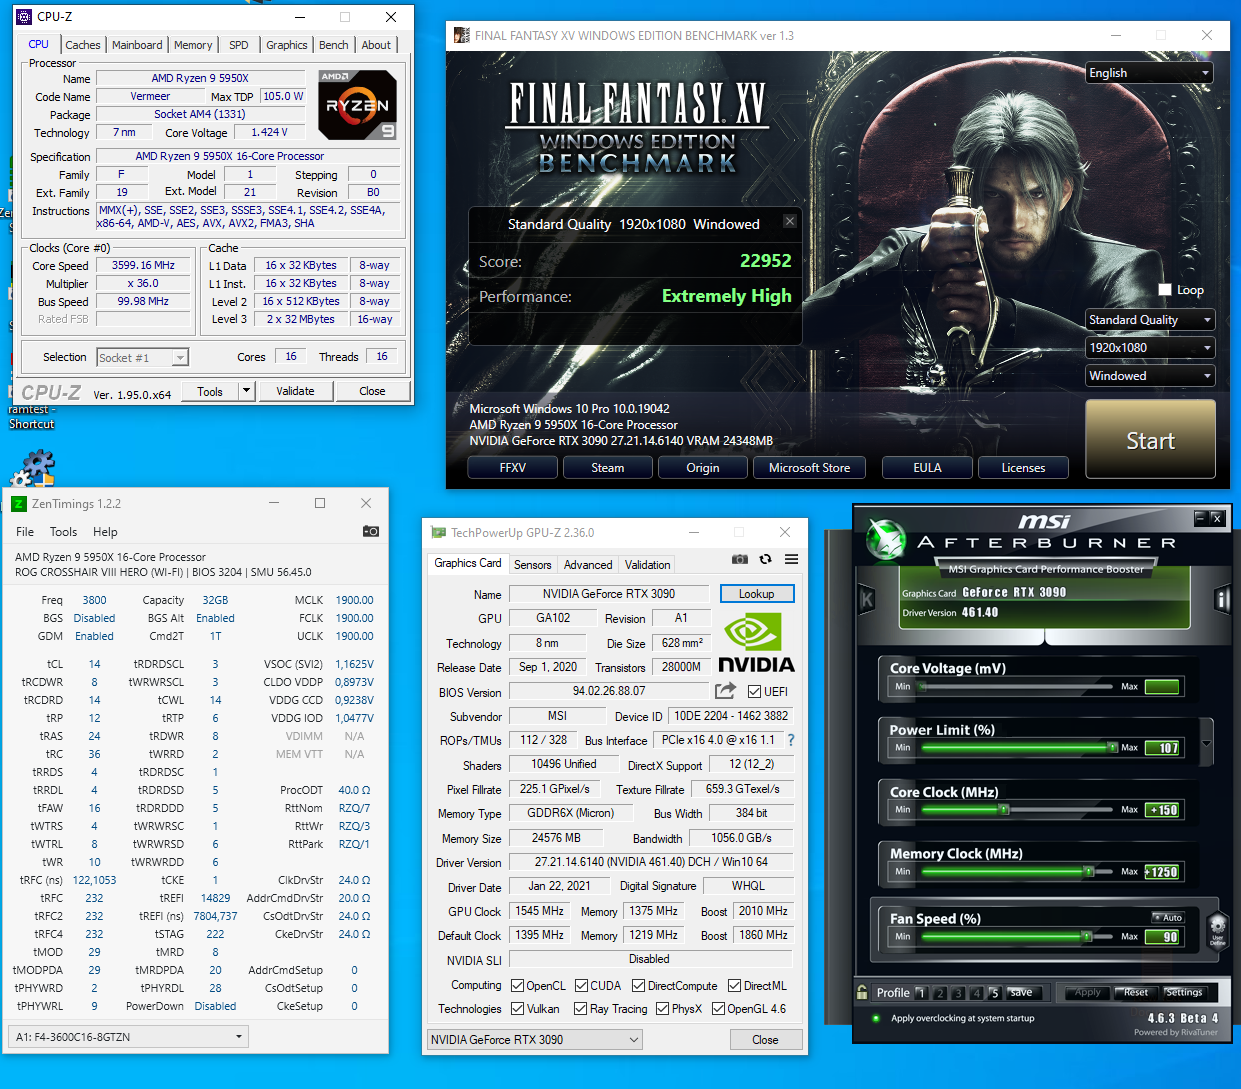Toggle apply overclocking at system startup
1241x1089 pixels.
876,1018
